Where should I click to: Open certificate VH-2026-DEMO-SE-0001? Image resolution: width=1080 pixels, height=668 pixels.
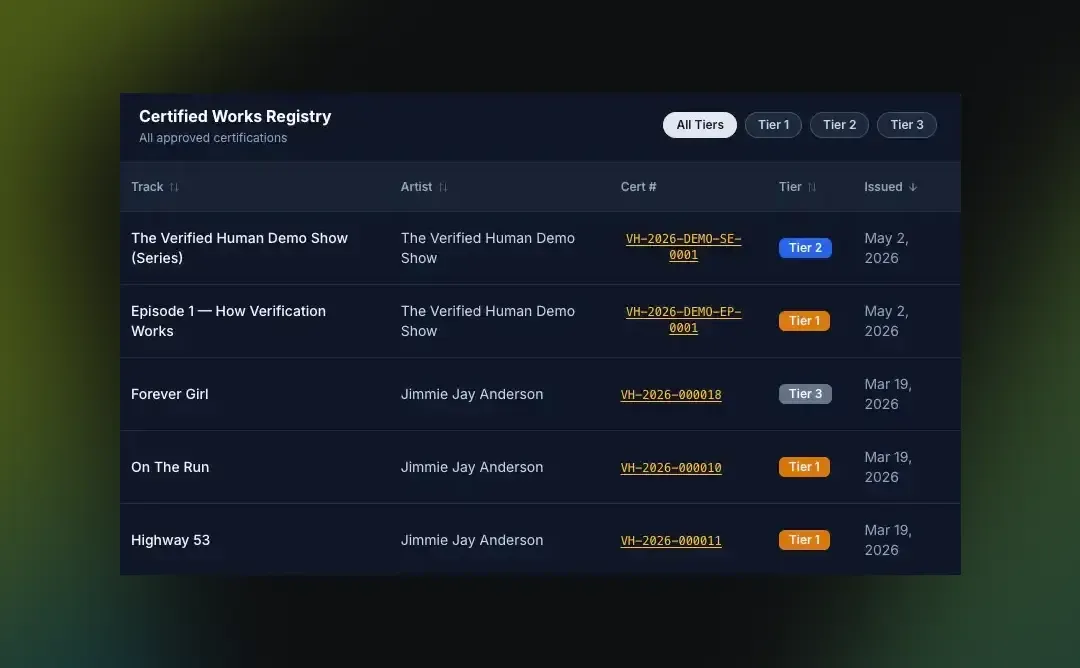pyautogui.click(x=683, y=247)
